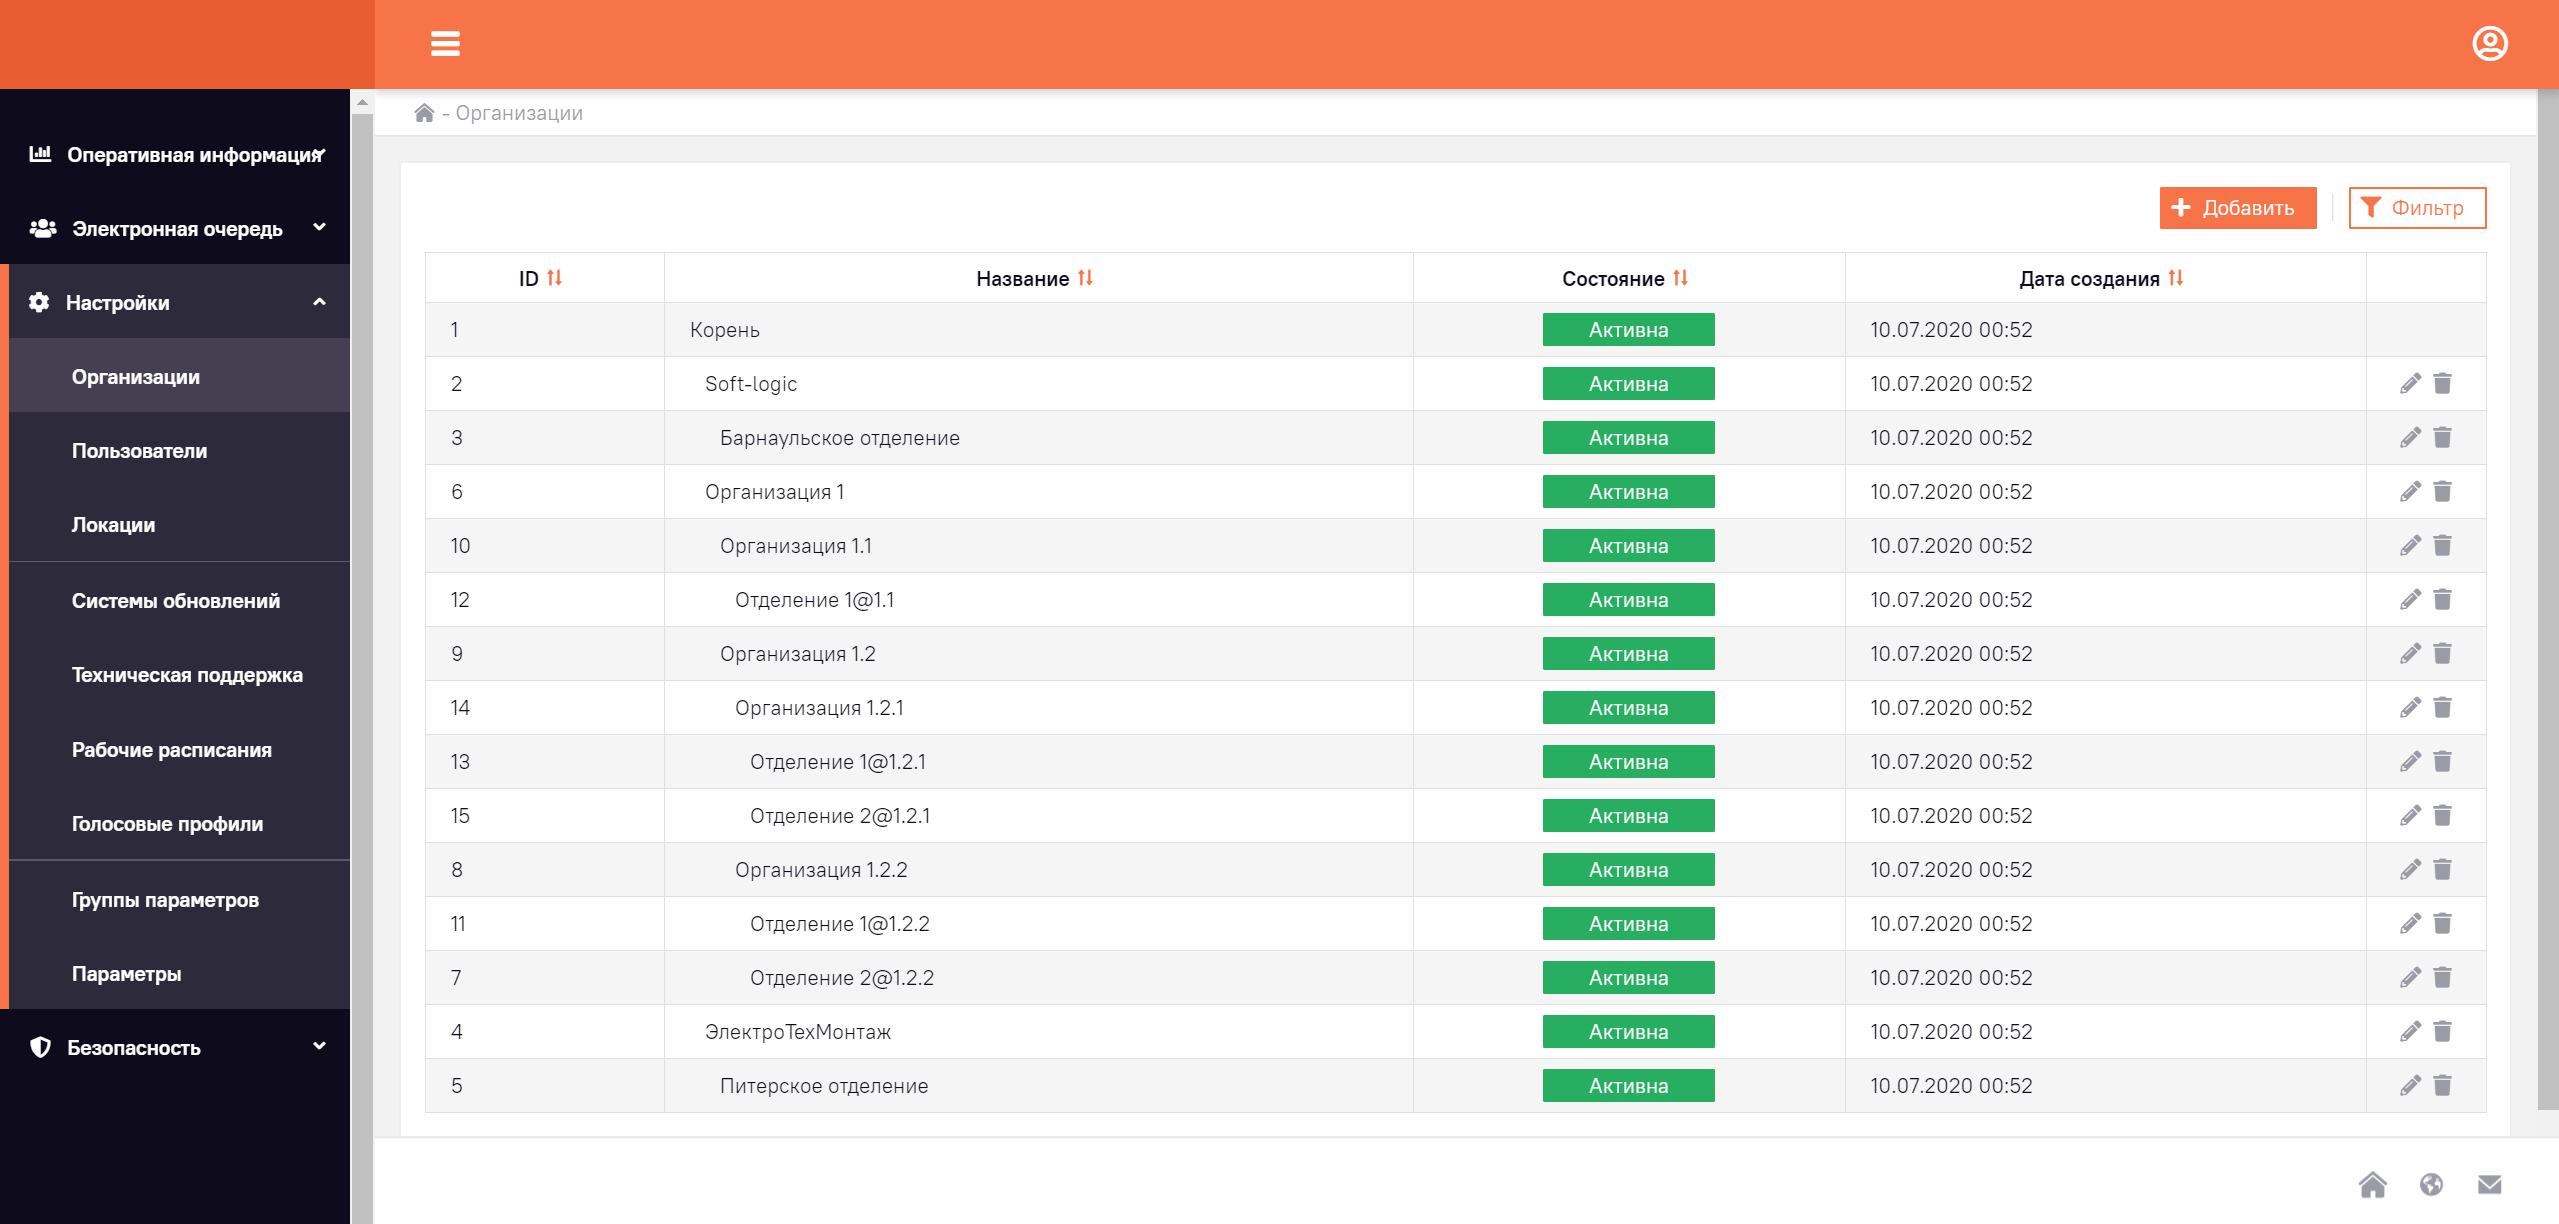Delete the Отделение 1@1.2.2 row

click(x=2442, y=924)
